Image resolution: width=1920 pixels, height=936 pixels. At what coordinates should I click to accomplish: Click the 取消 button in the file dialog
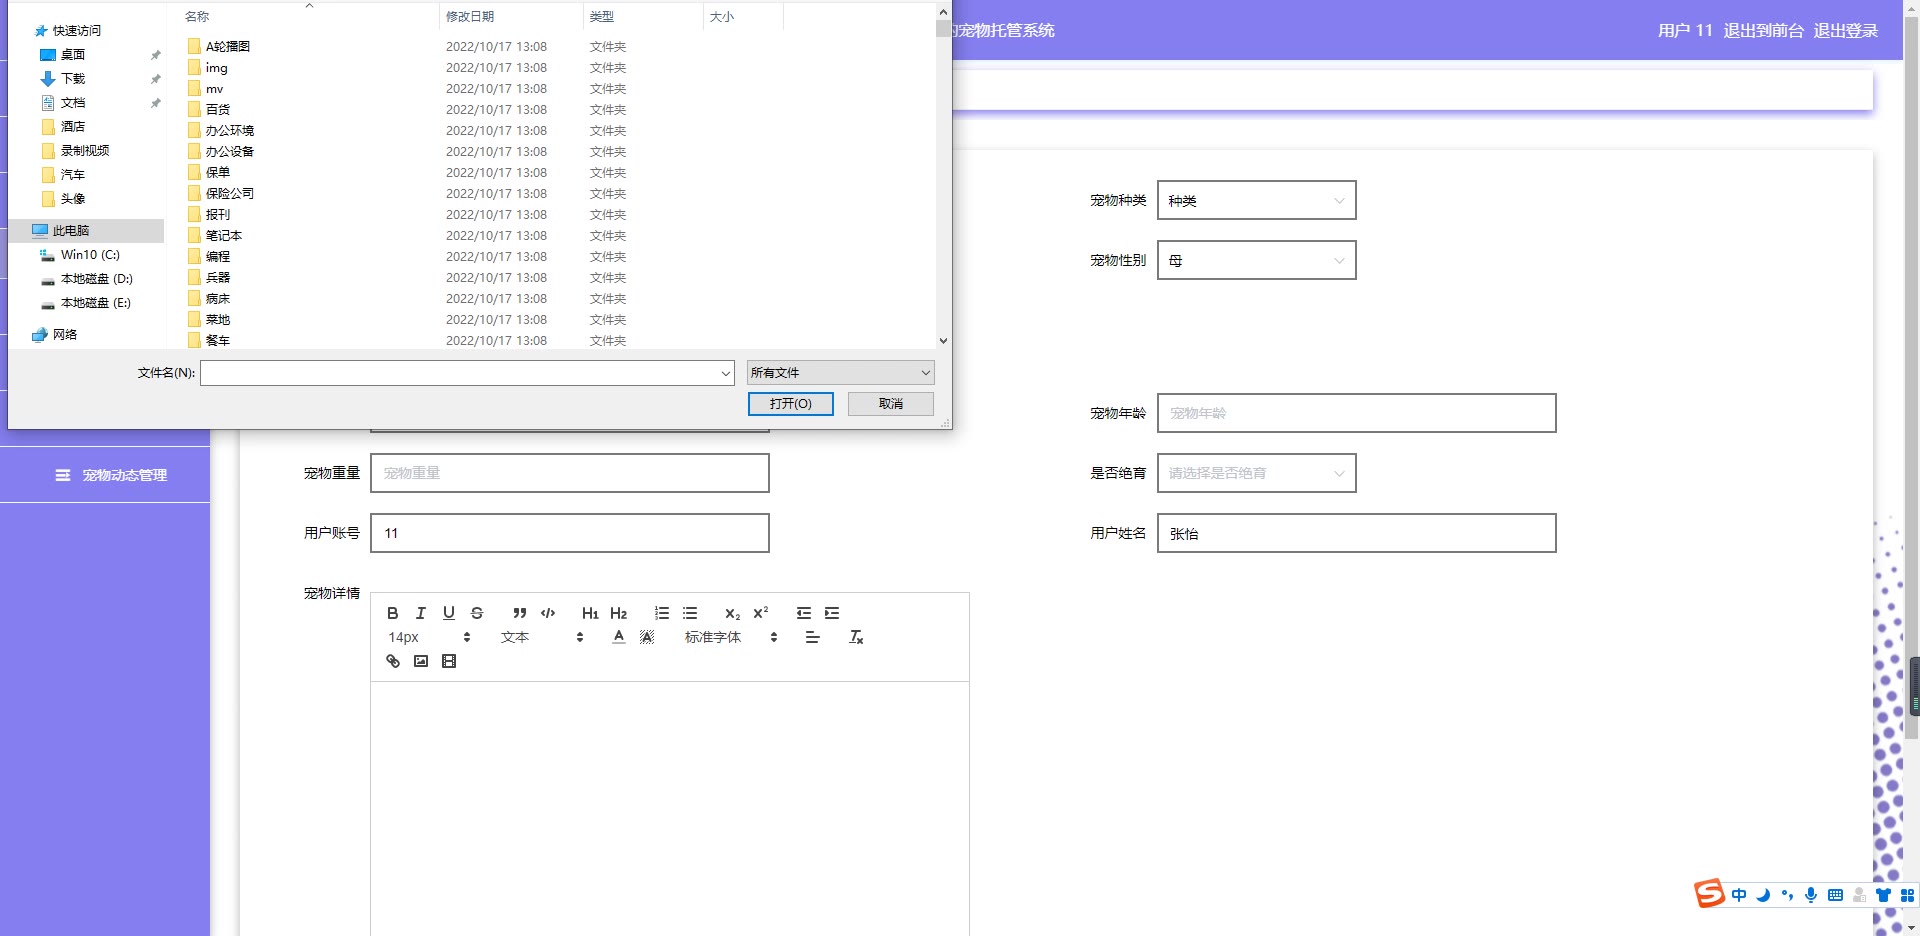tap(890, 404)
